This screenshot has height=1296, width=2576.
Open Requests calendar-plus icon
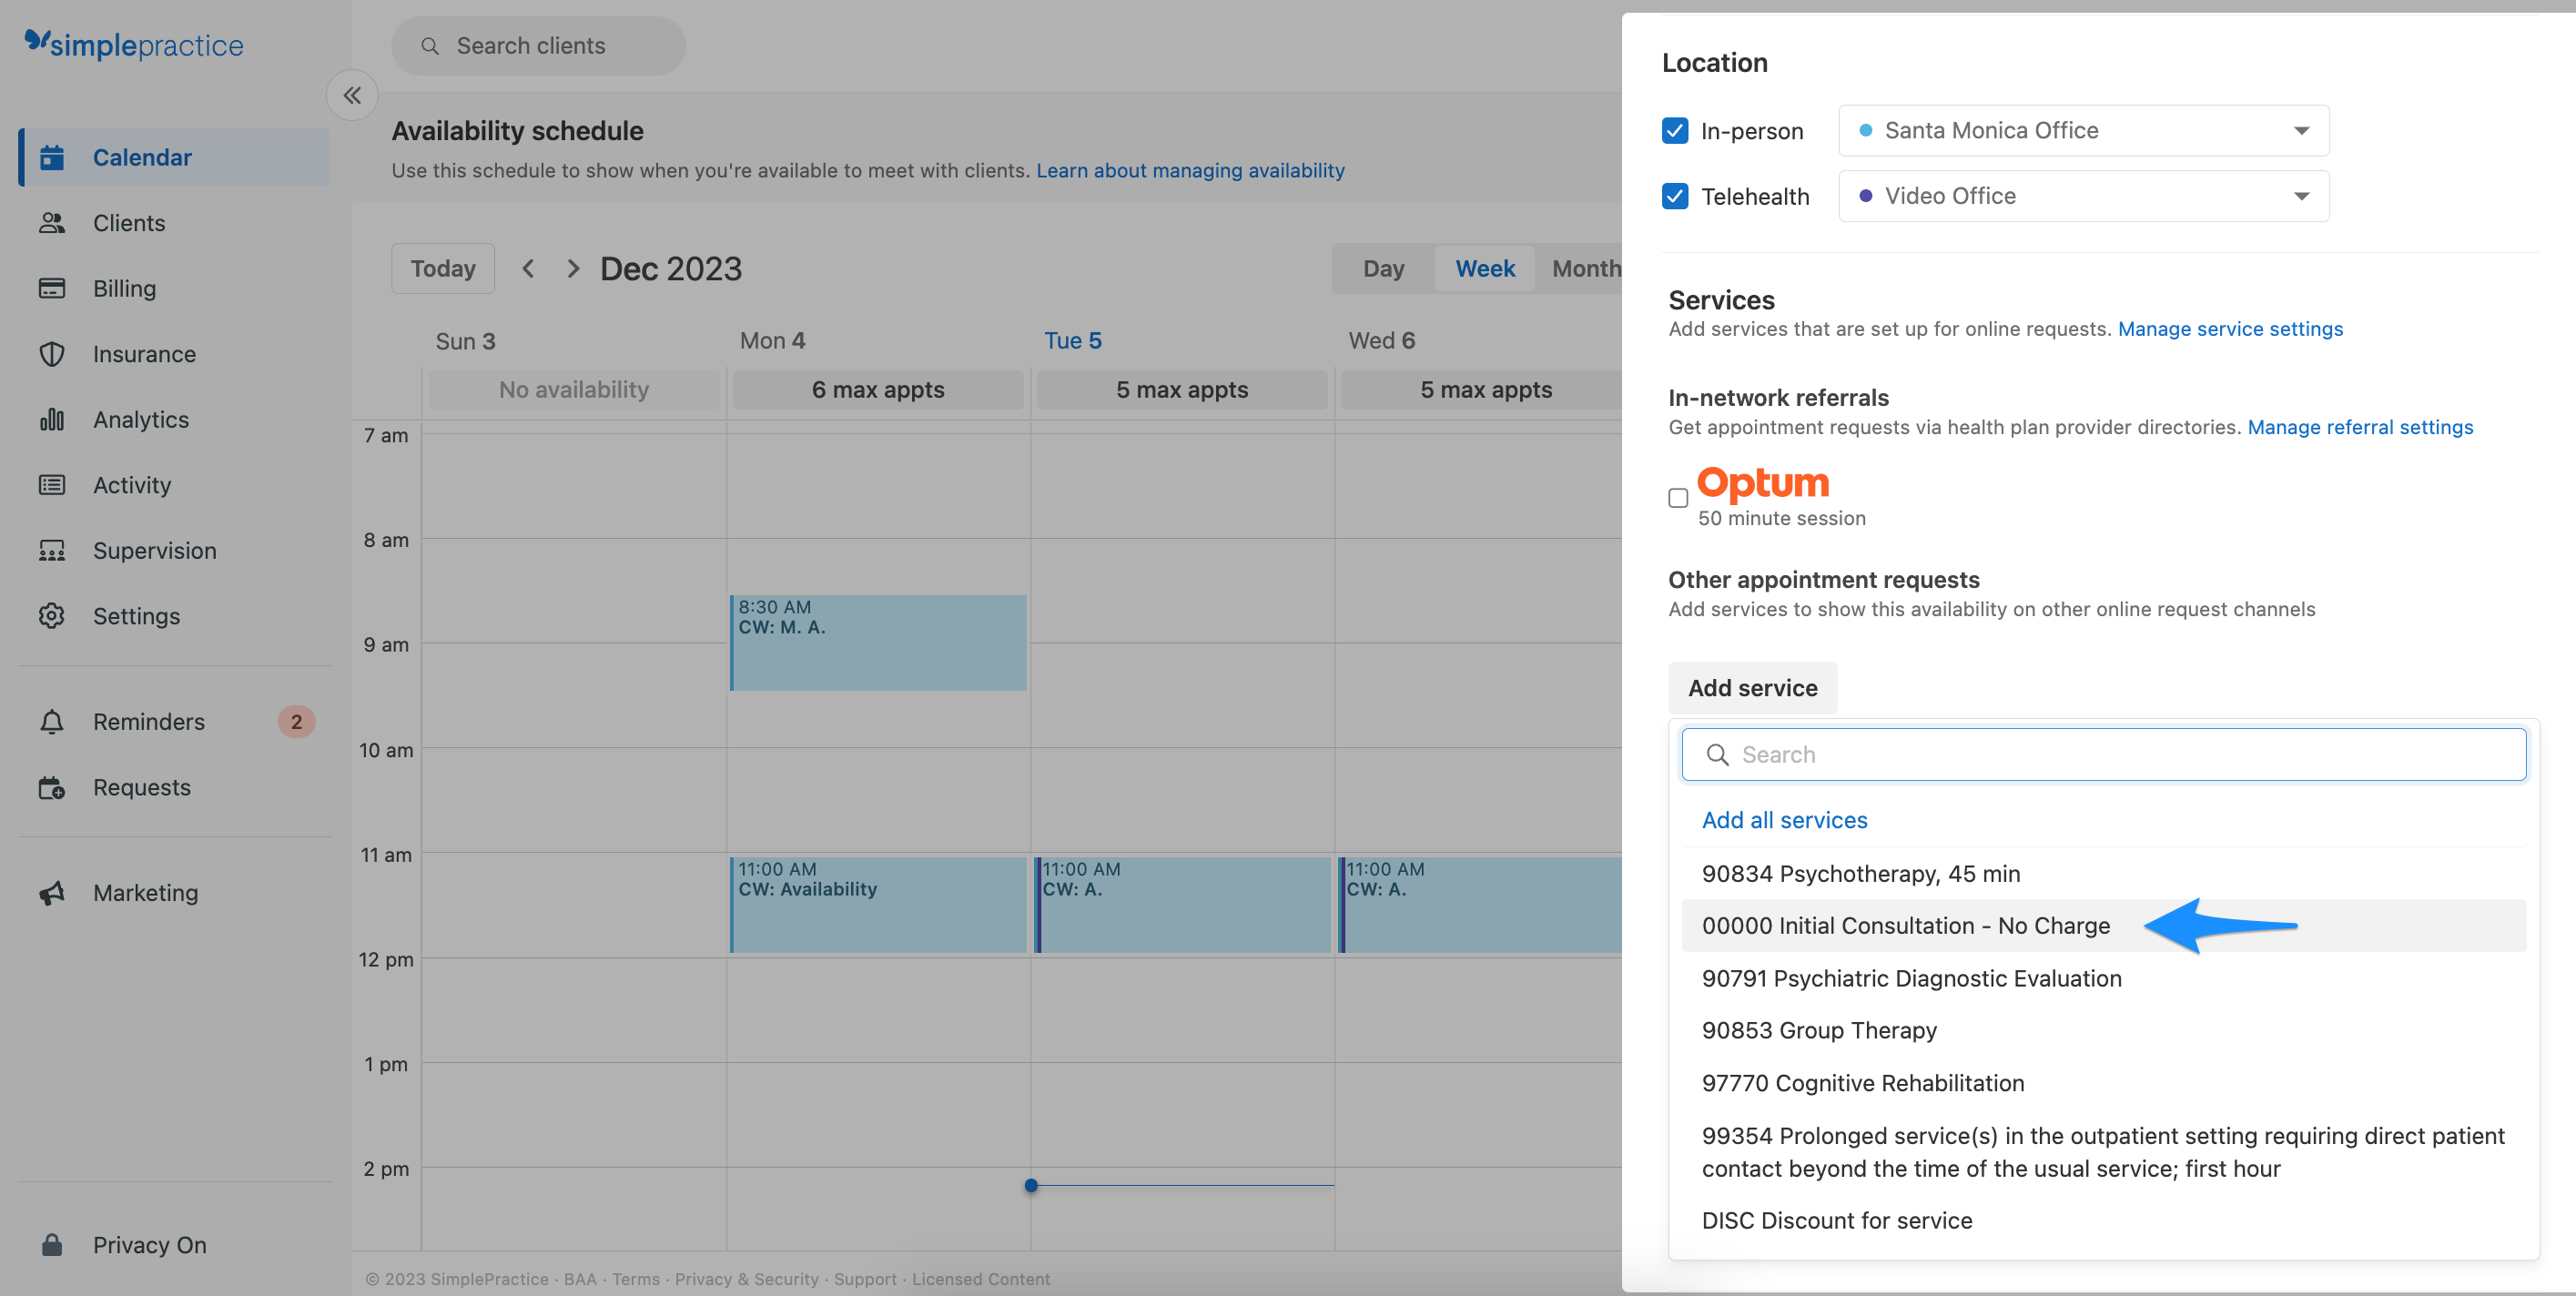(52, 787)
